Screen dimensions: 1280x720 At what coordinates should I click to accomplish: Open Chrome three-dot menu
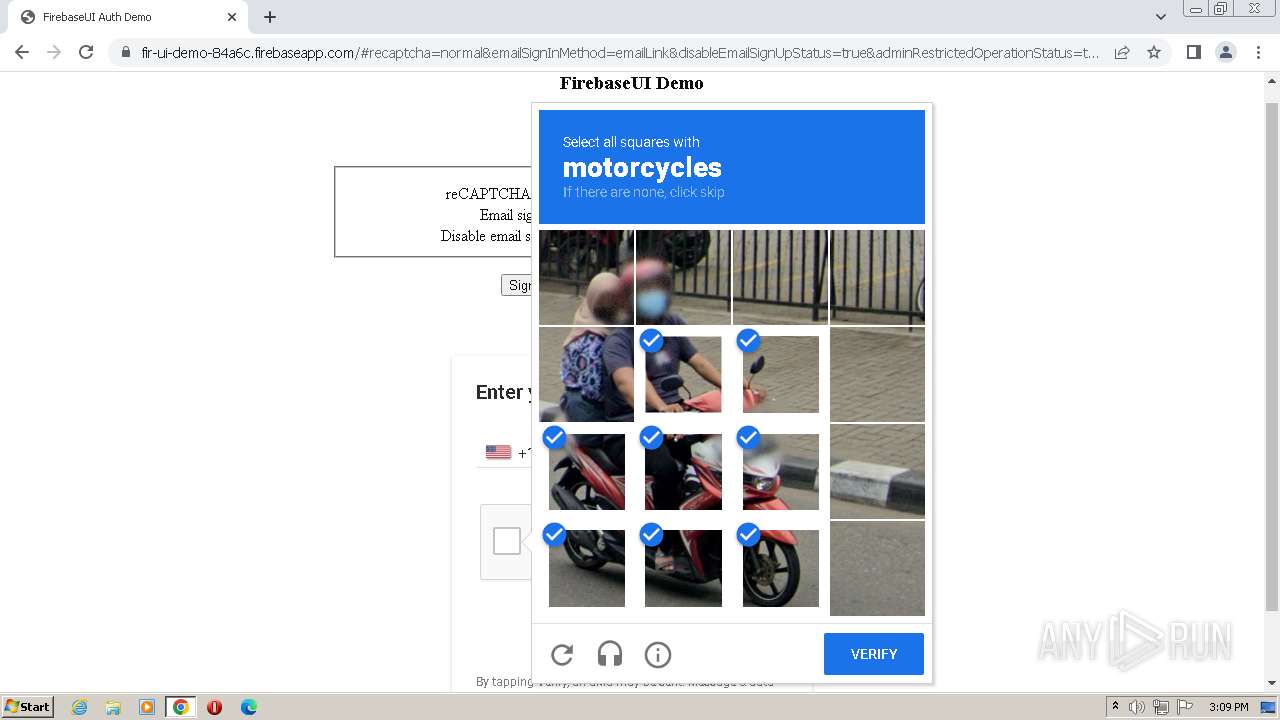coord(1258,52)
